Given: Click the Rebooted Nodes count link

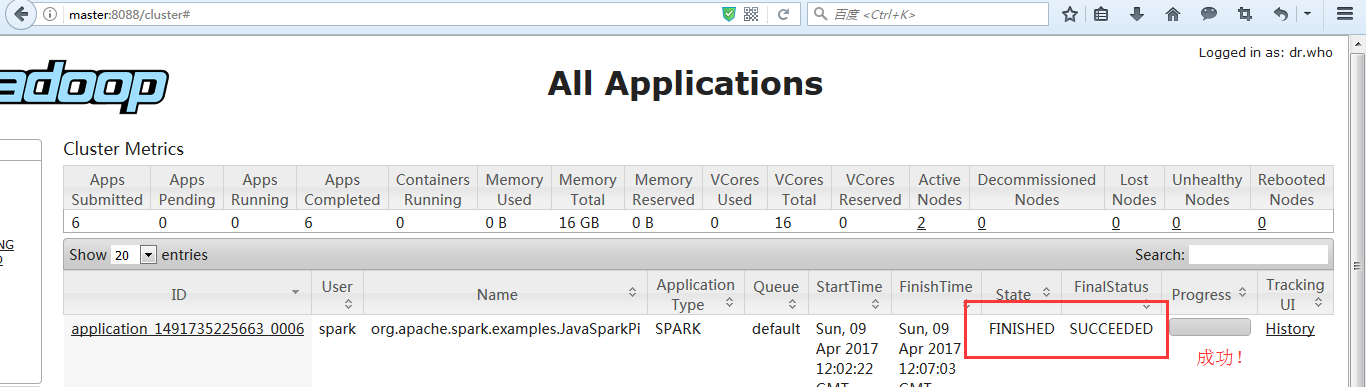Looking at the screenshot, I should (1262, 223).
